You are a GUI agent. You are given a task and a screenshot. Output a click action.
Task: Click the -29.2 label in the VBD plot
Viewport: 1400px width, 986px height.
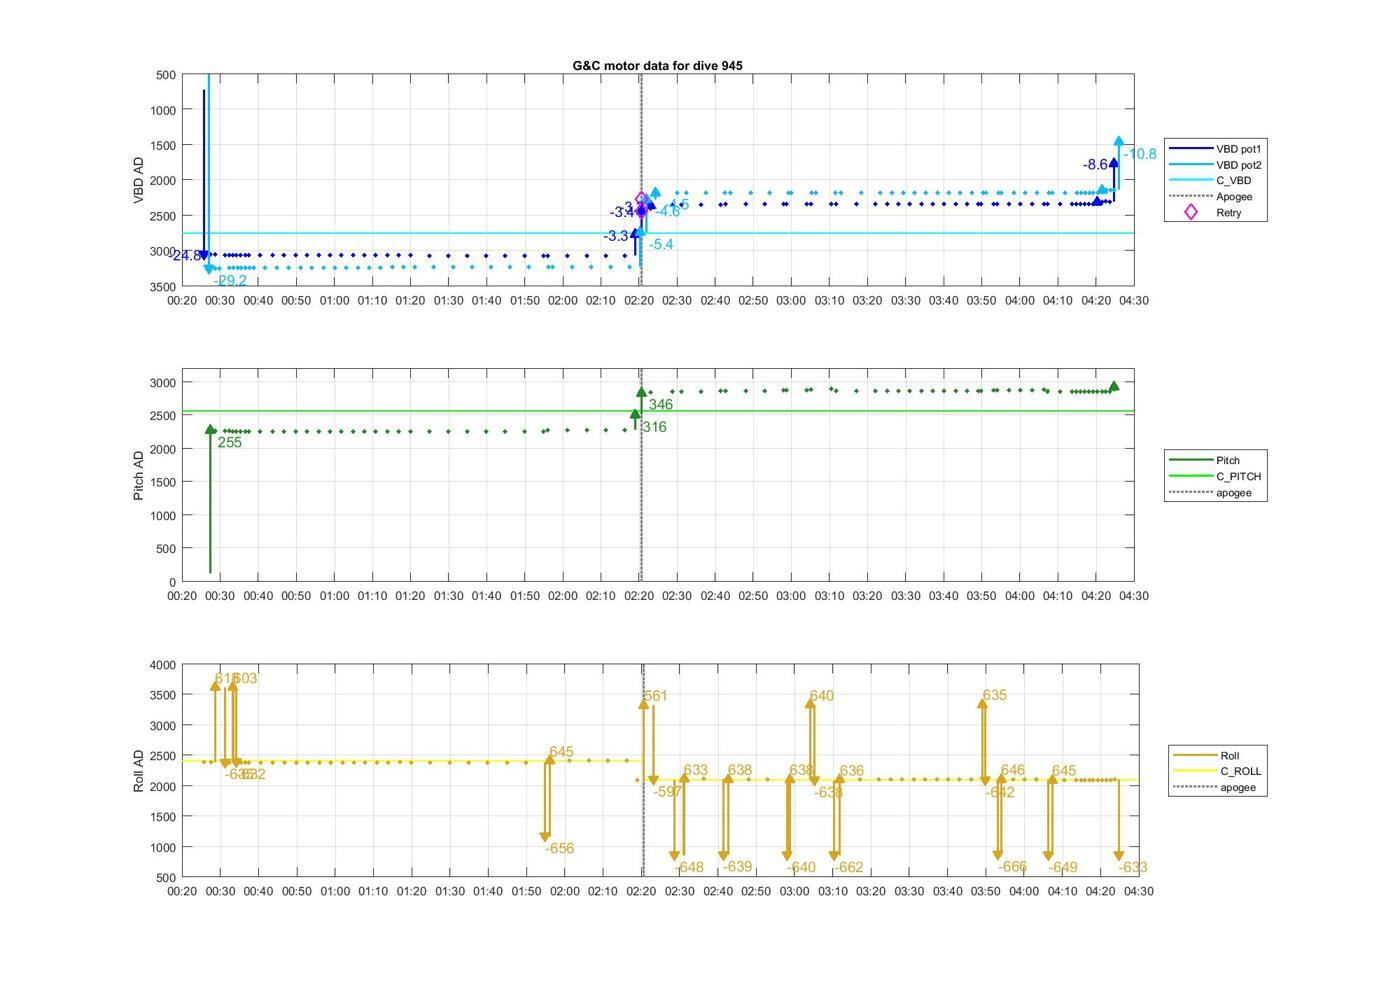click(230, 281)
